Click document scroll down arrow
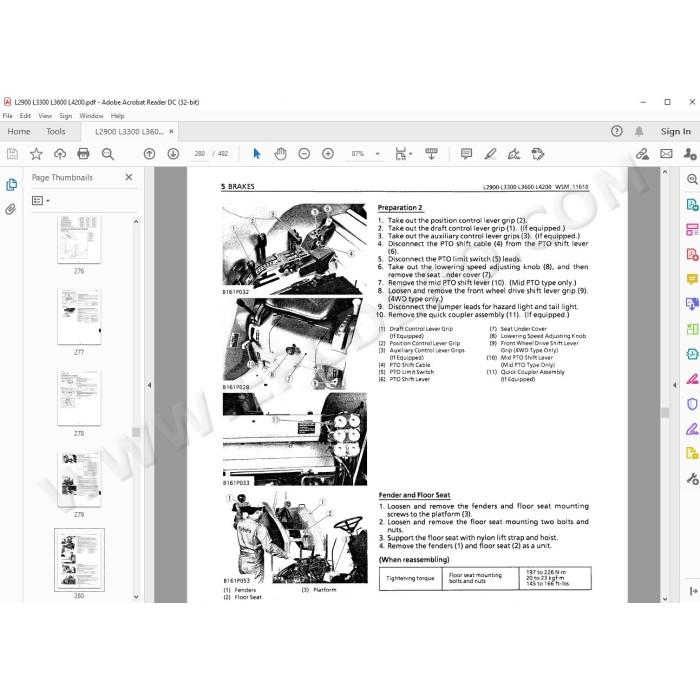The width and height of the screenshot is (700, 700). 665,599
